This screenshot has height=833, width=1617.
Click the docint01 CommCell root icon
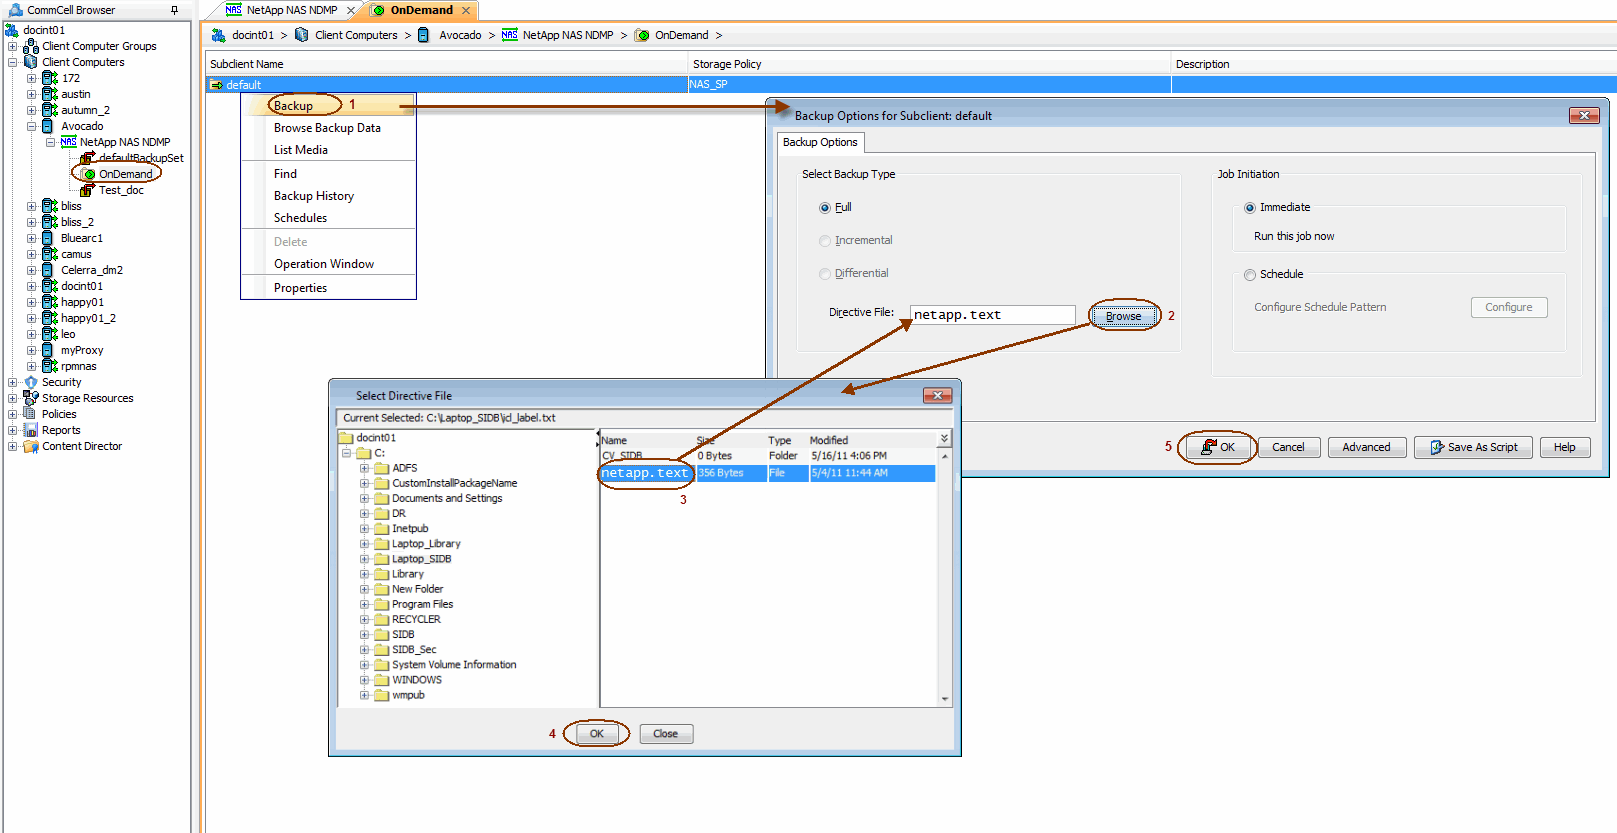pos(12,30)
